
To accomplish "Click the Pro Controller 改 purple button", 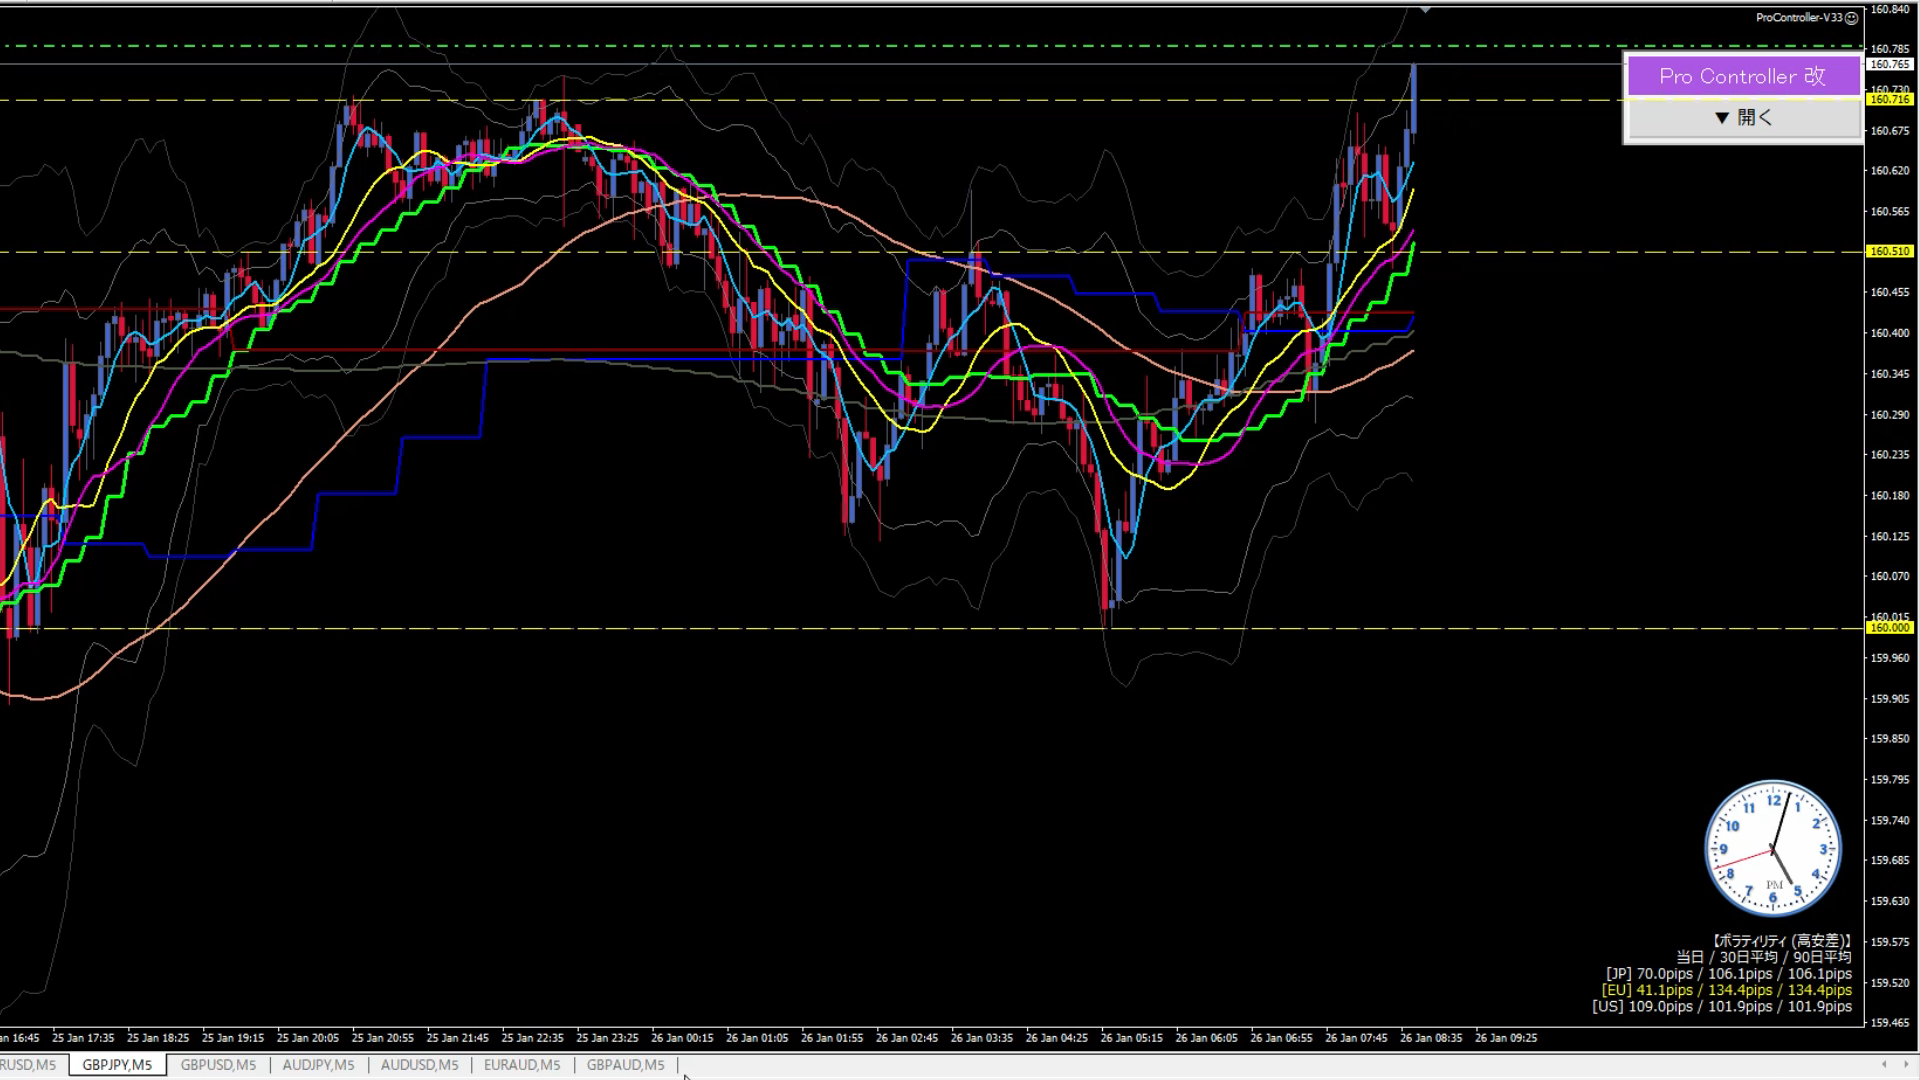I will click(1743, 76).
